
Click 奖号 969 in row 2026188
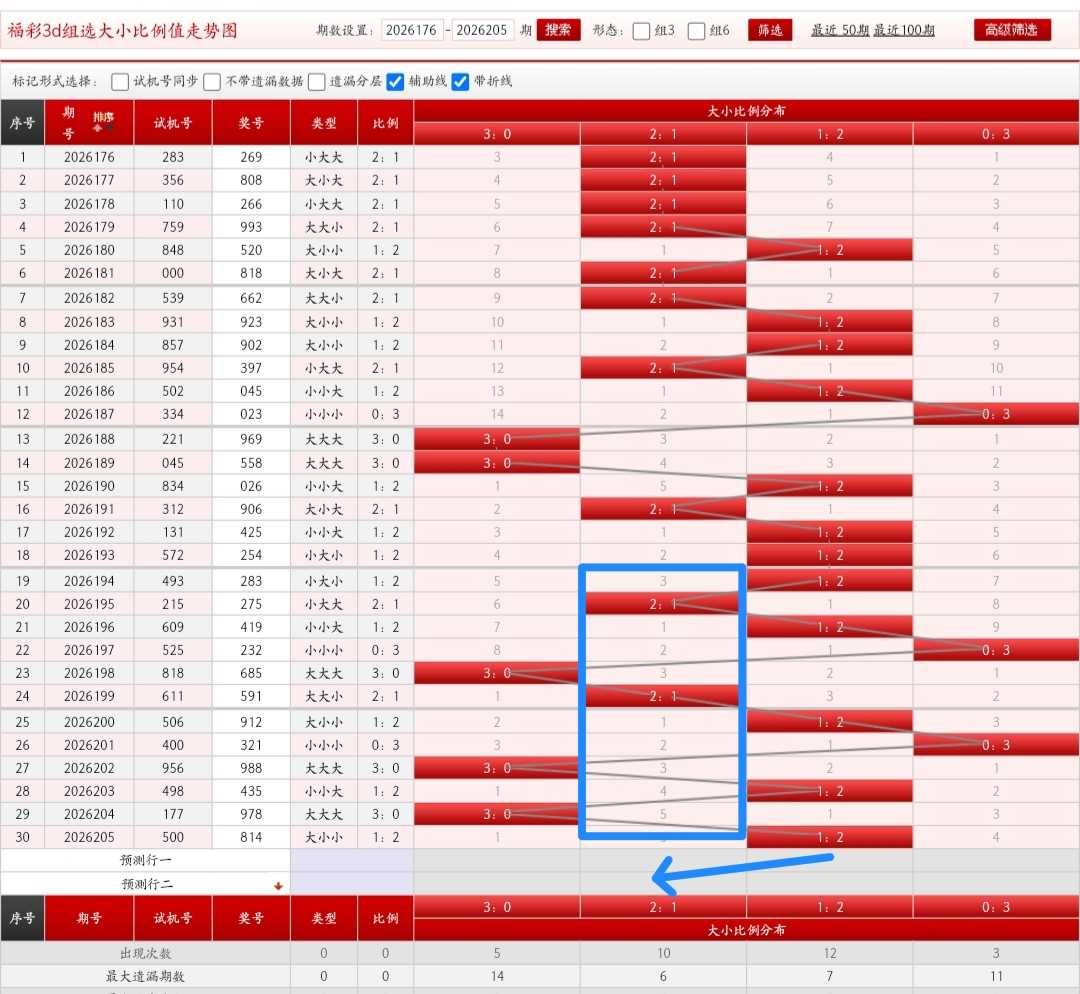click(x=251, y=439)
